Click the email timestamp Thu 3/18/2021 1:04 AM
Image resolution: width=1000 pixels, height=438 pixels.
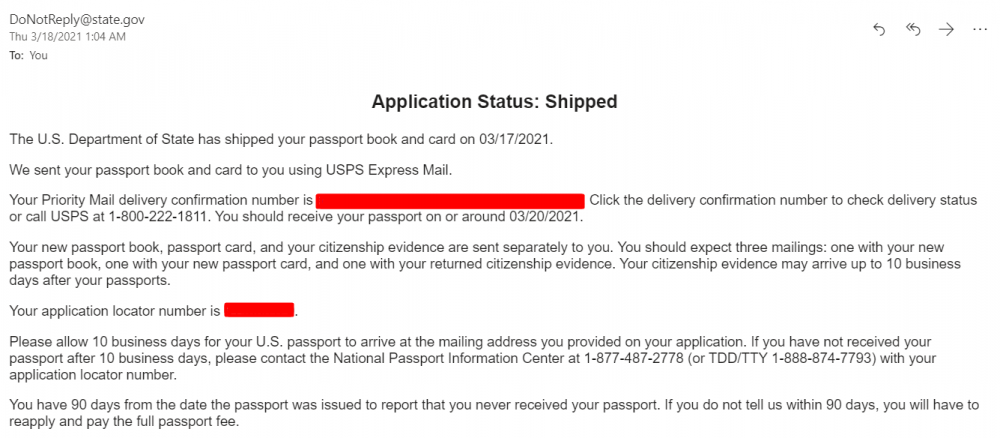click(x=67, y=37)
